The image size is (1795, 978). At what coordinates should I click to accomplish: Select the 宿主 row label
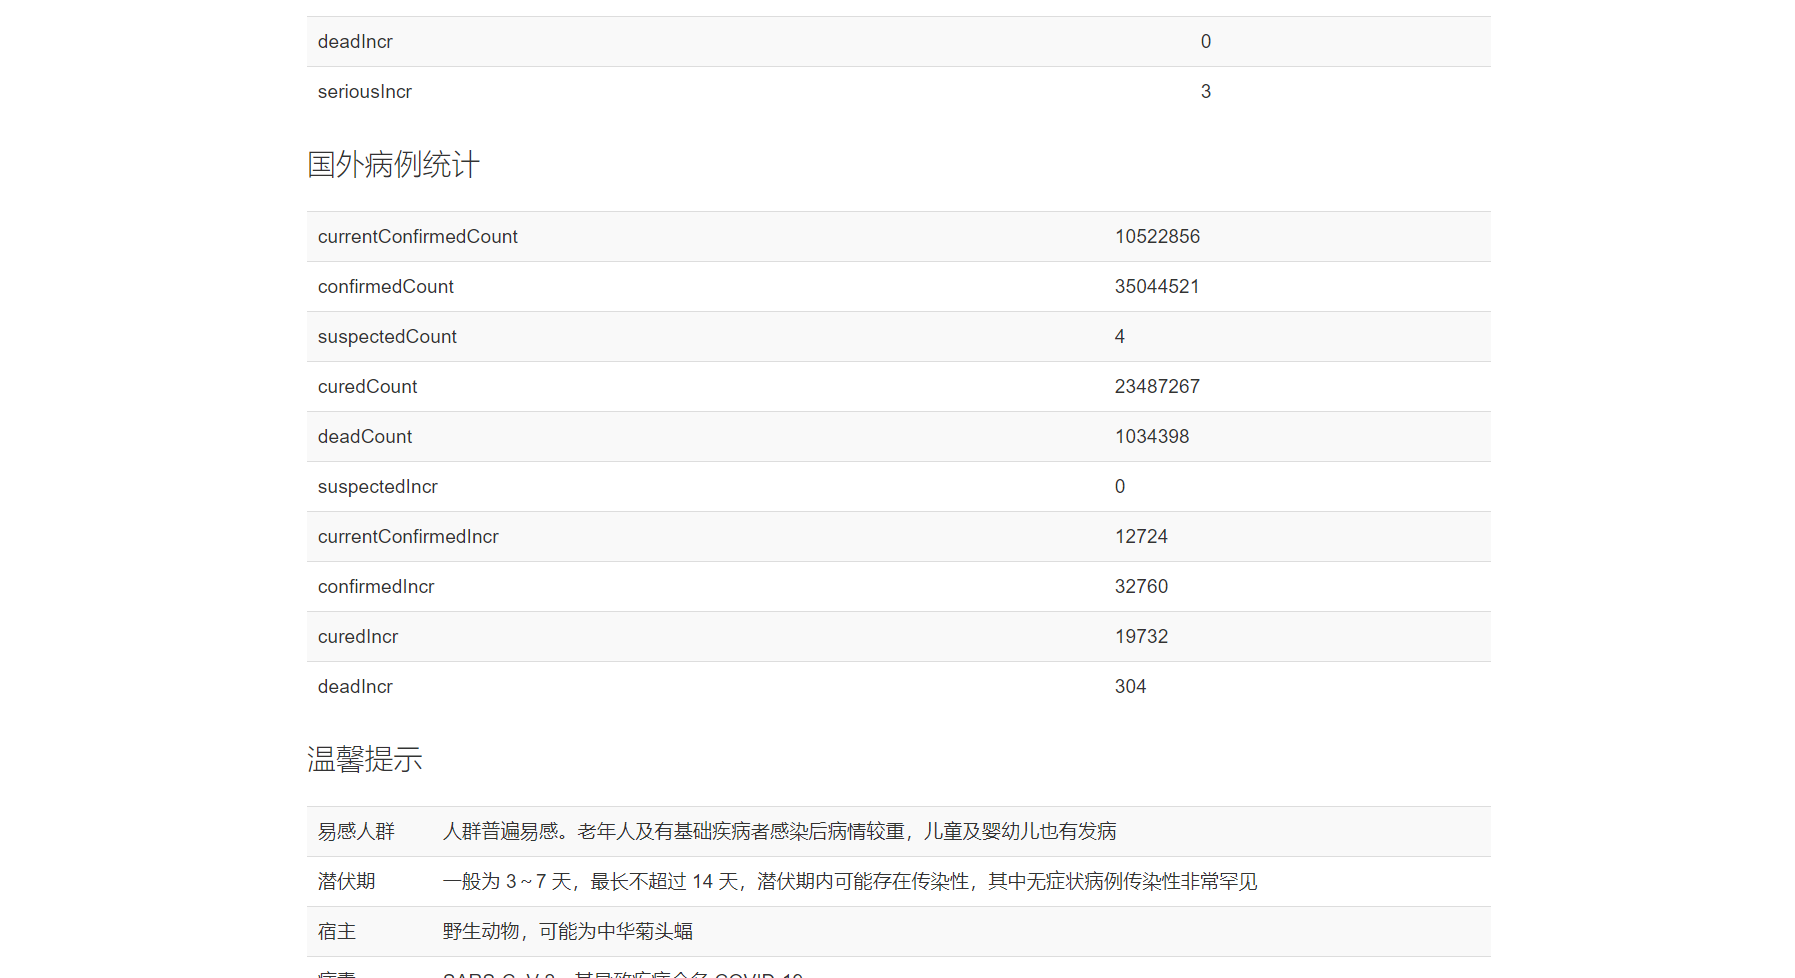click(337, 932)
